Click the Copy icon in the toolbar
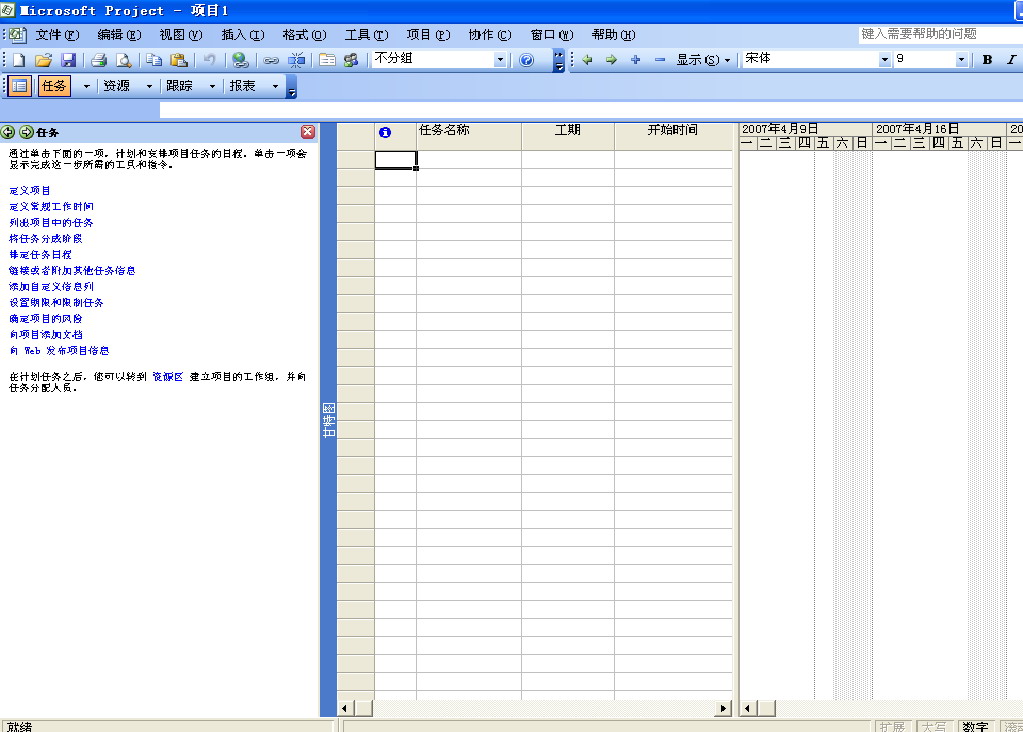1023x732 pixels. click(x=154, y=60)
